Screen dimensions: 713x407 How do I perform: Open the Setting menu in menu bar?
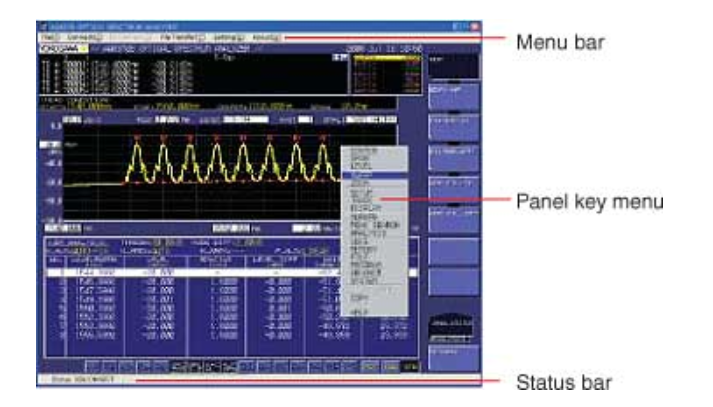click(225, 37)
